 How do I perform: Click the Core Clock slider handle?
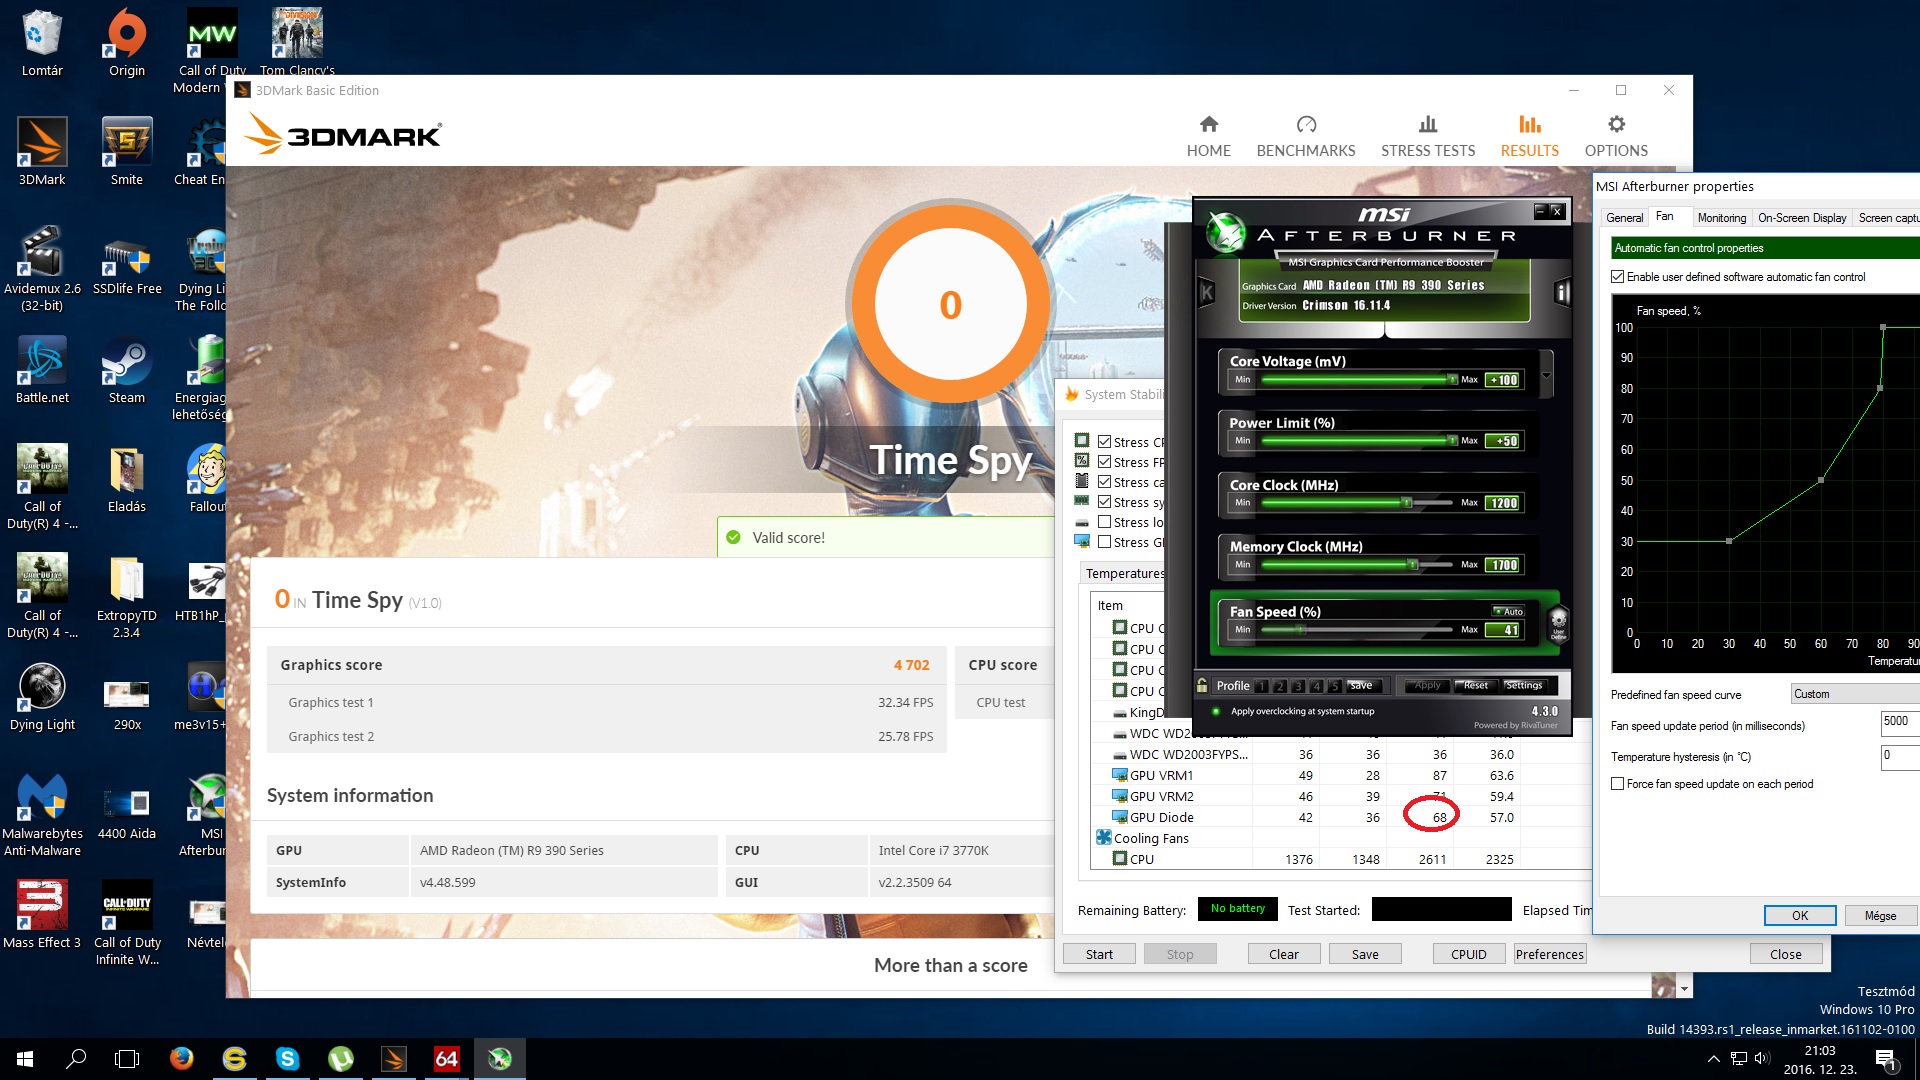pos(1407,503)
